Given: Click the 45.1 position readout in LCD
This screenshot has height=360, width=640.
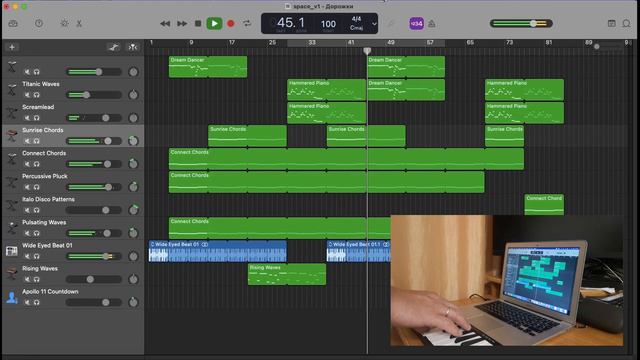Looking at the screenshot, I should tap(291, 22).
